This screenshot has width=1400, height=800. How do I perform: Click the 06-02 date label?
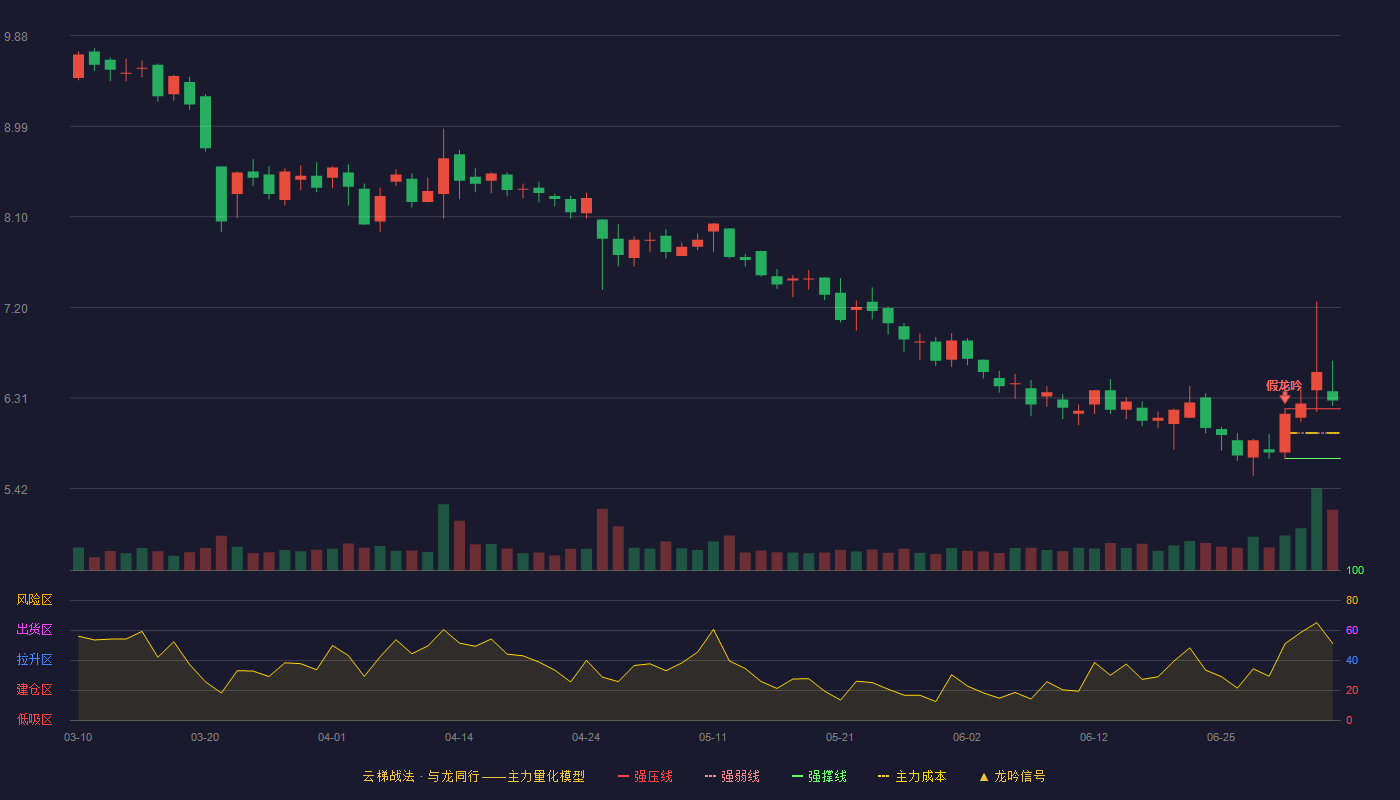click(x=967, y=737)
